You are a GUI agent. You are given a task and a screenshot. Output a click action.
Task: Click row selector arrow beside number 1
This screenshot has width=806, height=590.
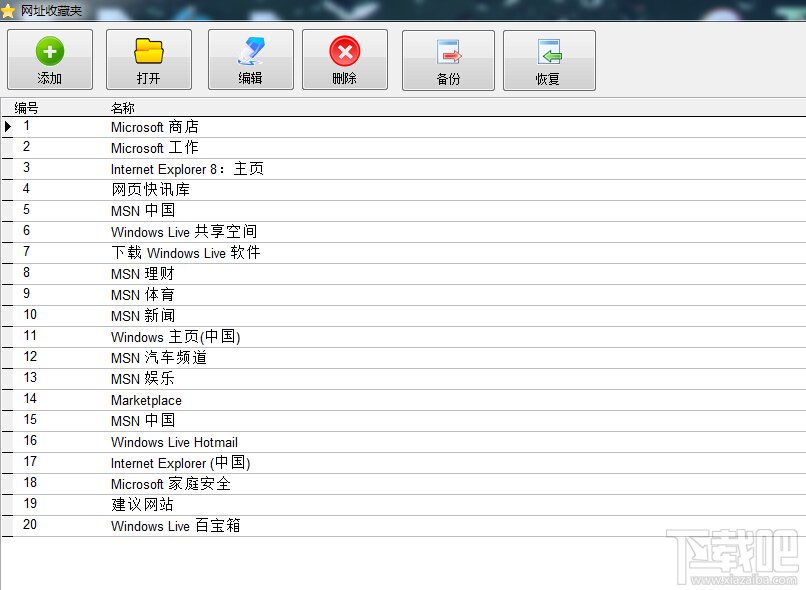(x=8, y=126)
